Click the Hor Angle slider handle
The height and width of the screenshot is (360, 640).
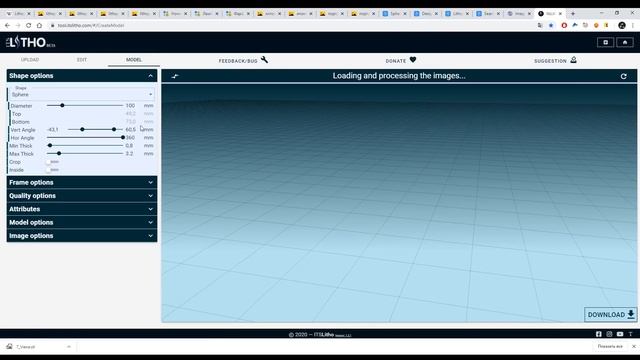pyautogui.click(x=123, y=138)
